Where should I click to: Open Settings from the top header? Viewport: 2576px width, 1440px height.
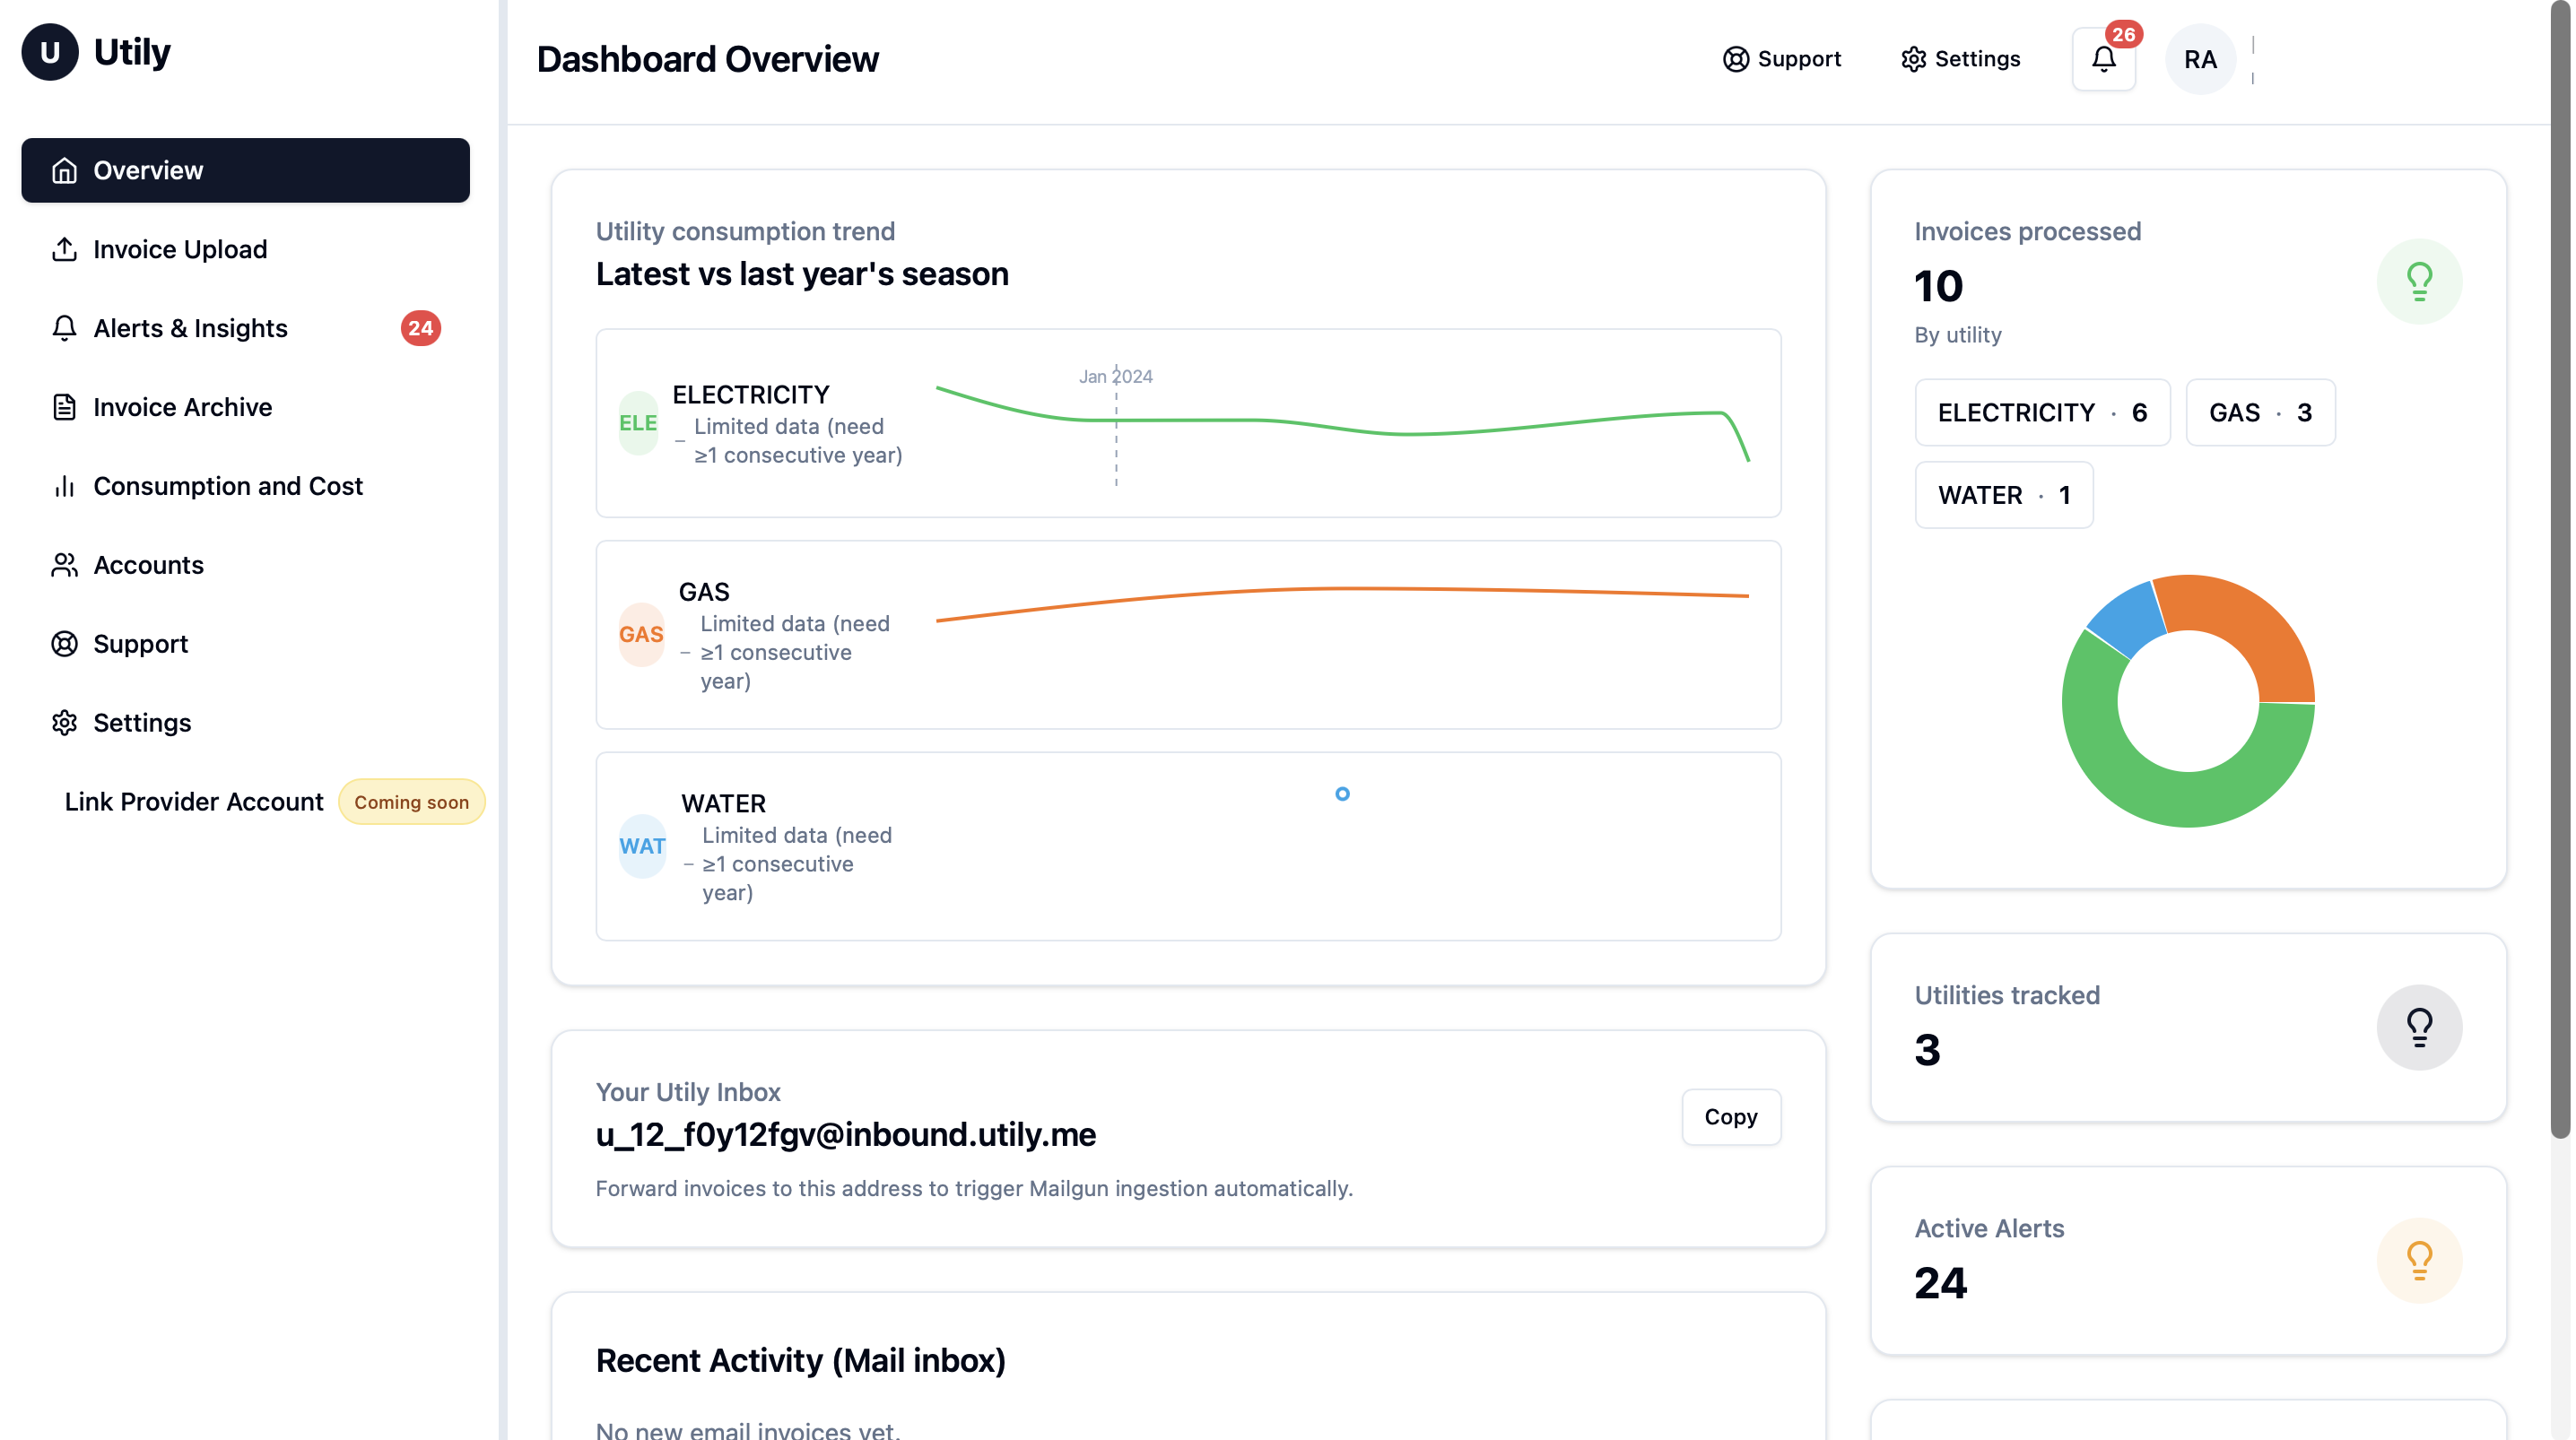[1960, 58]
